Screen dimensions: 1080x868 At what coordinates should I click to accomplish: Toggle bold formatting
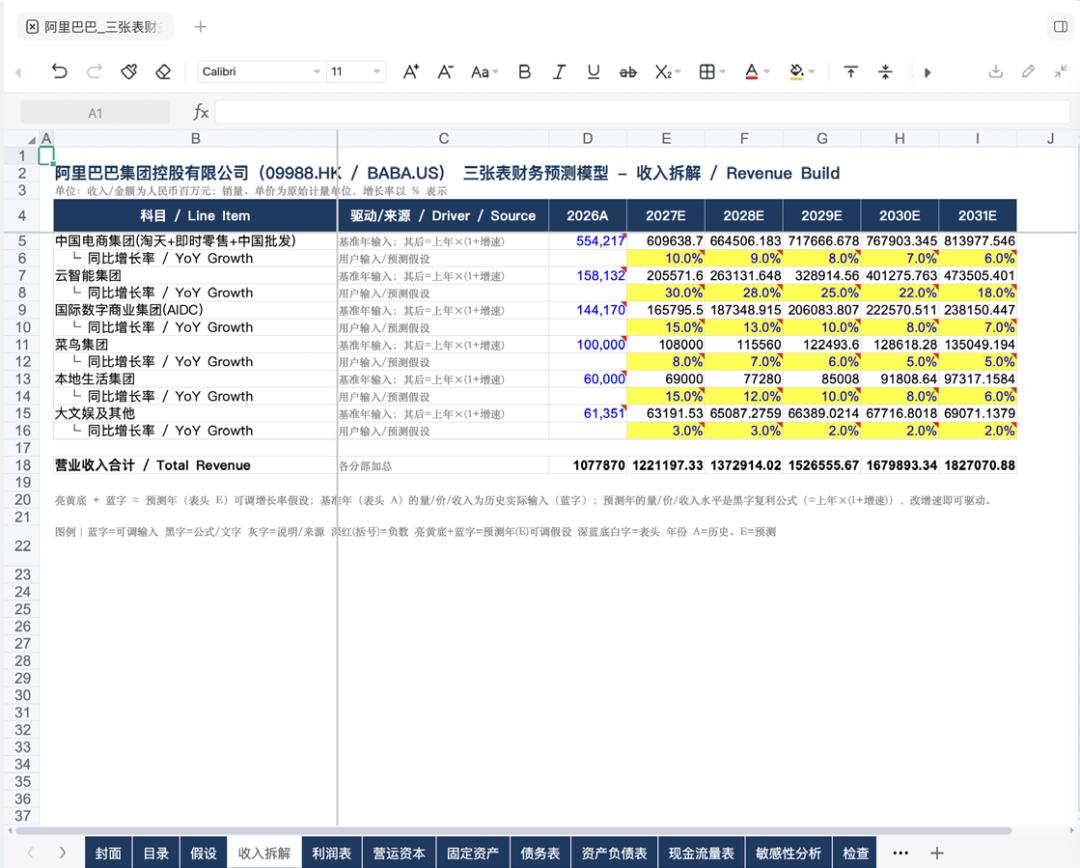pyautogui.click(x=524, y=72)
